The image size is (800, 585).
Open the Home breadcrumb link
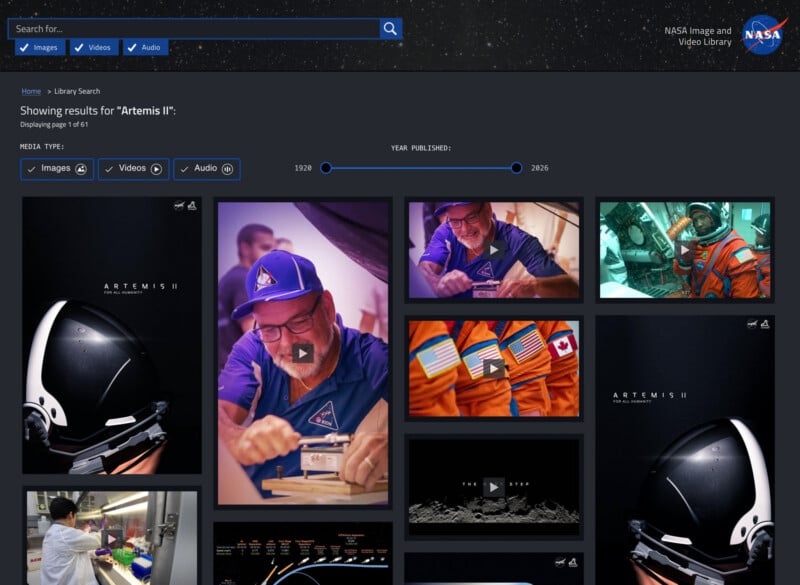click(x=31, y=91)
